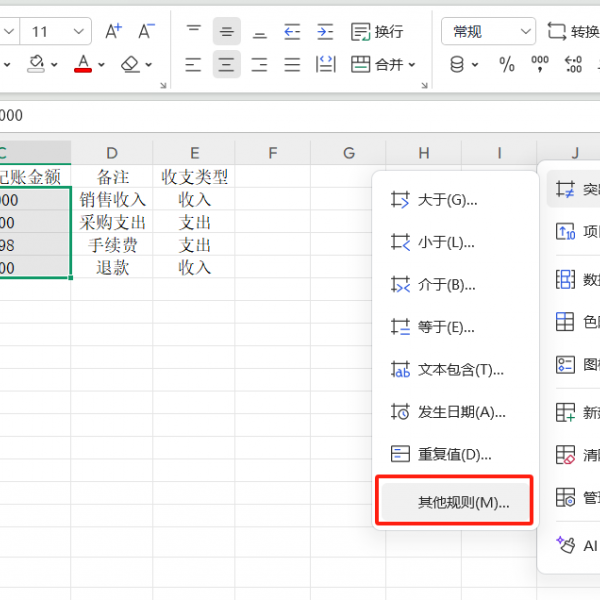Select cell containing 销售收入
Image resolution: width=600 pixels, height=600 pixels.
tap(112, 200)
